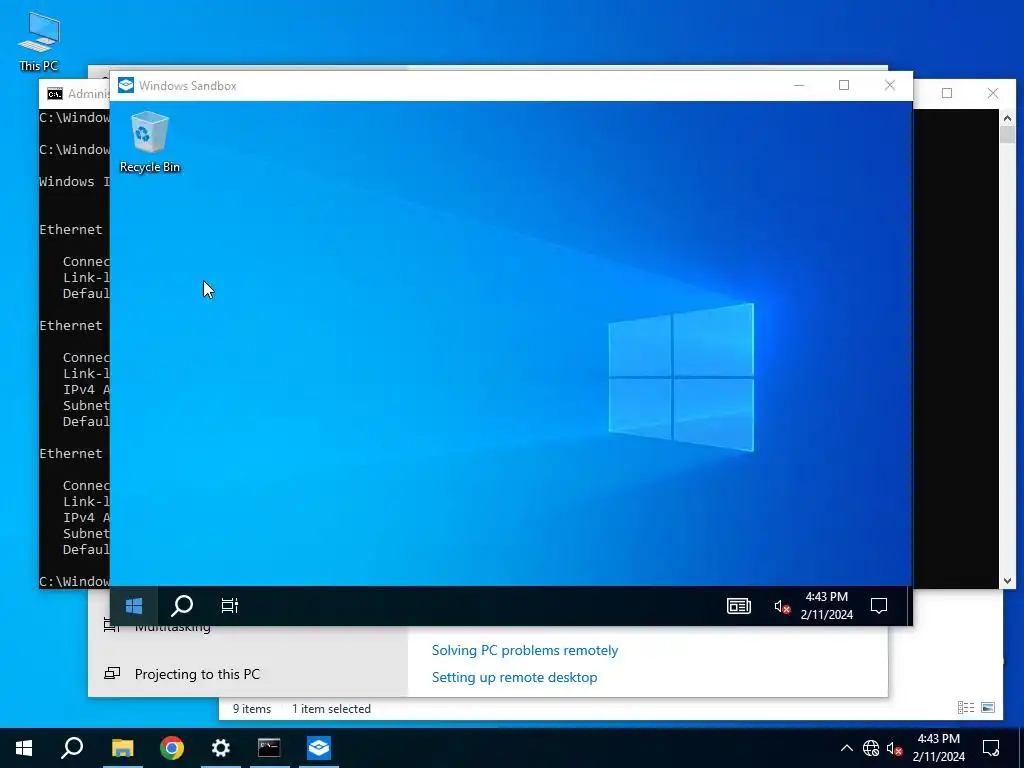Switch to Command Prompt on the taskbar
This screenshot has height=768, width=1024.
click(x=269, y=748)
